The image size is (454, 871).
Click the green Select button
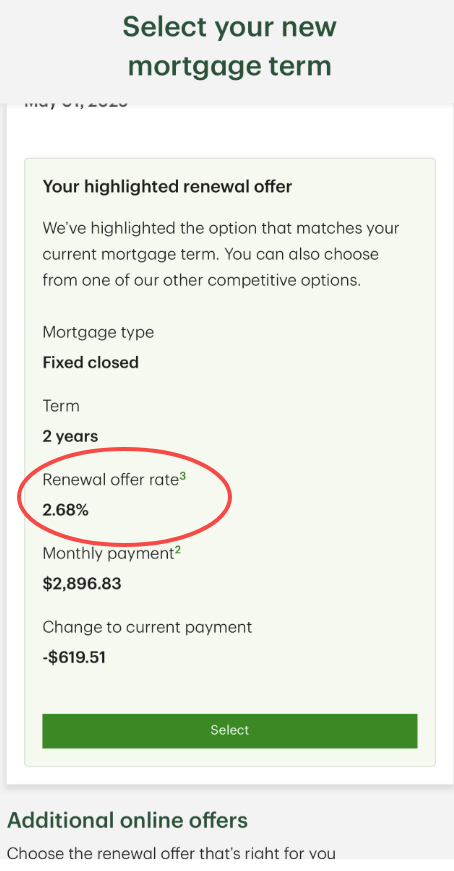[x=230, y=730]
